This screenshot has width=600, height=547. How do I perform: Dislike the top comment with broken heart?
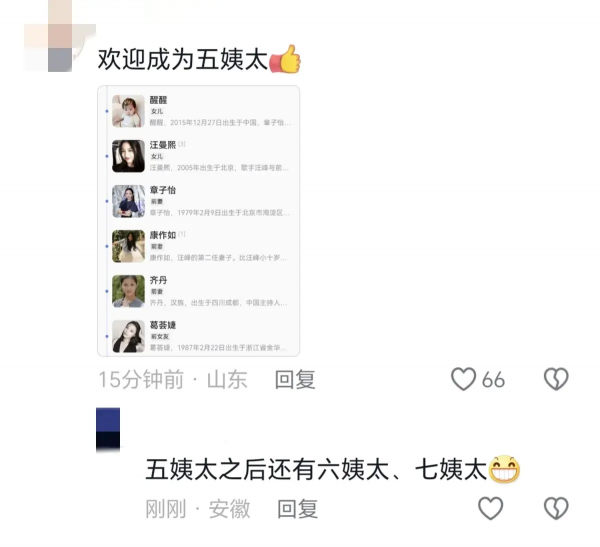click(556, 379)
